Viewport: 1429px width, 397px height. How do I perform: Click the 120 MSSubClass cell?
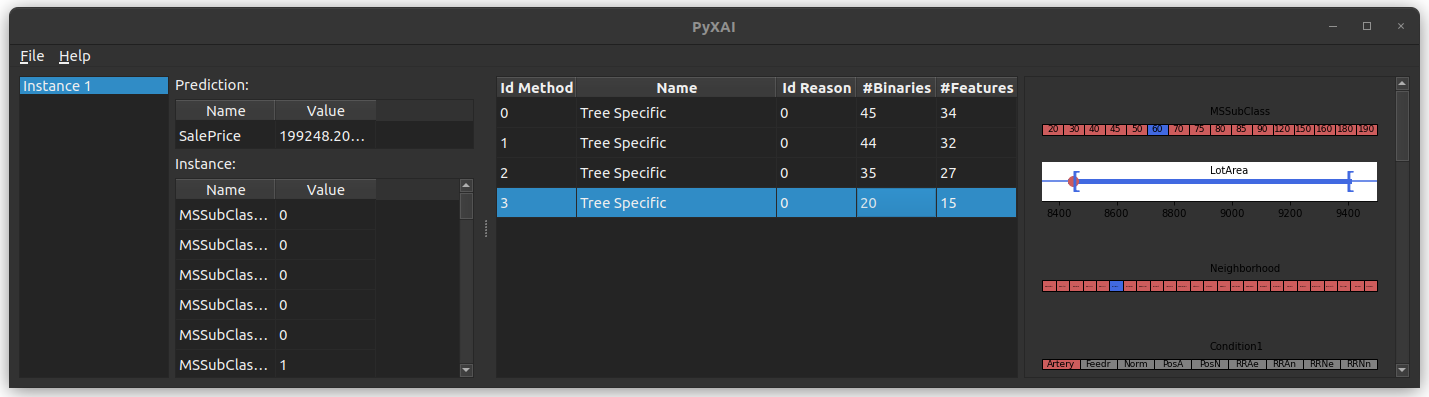pos(1283,130)
